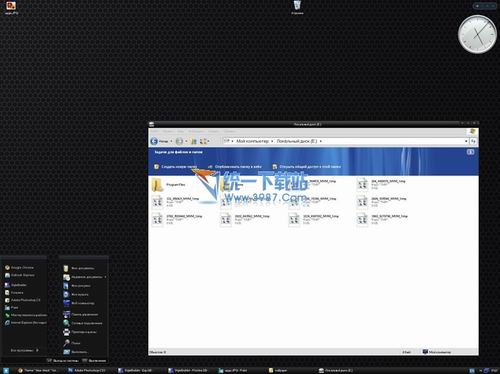Open the Recycle Bin desktop icon
This screenshot has width=500, height=374.
[297, 7]
